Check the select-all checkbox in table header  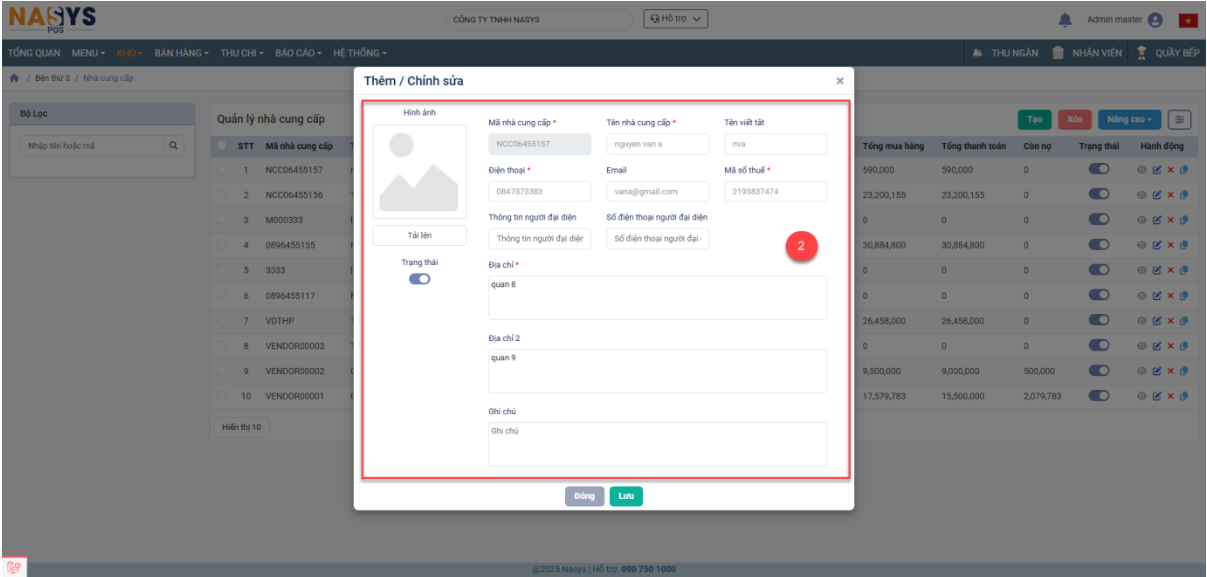pos(222,146)
